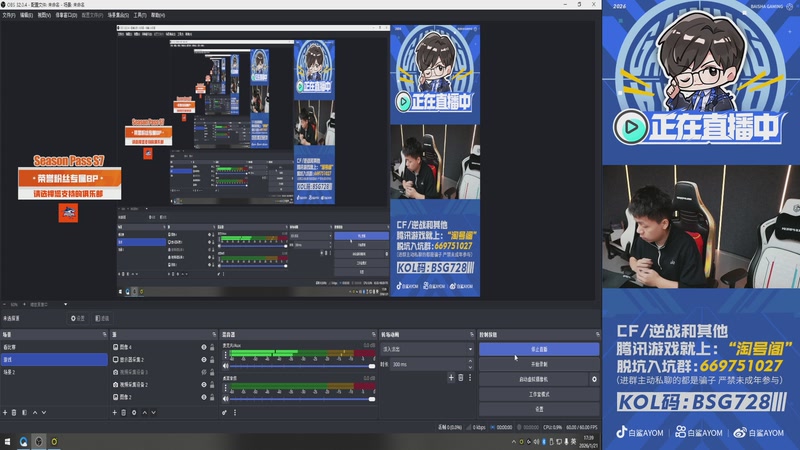The image size is (800, 450).
Task: Open source 滤镜 filters button above docks
Action: (102, 318)
